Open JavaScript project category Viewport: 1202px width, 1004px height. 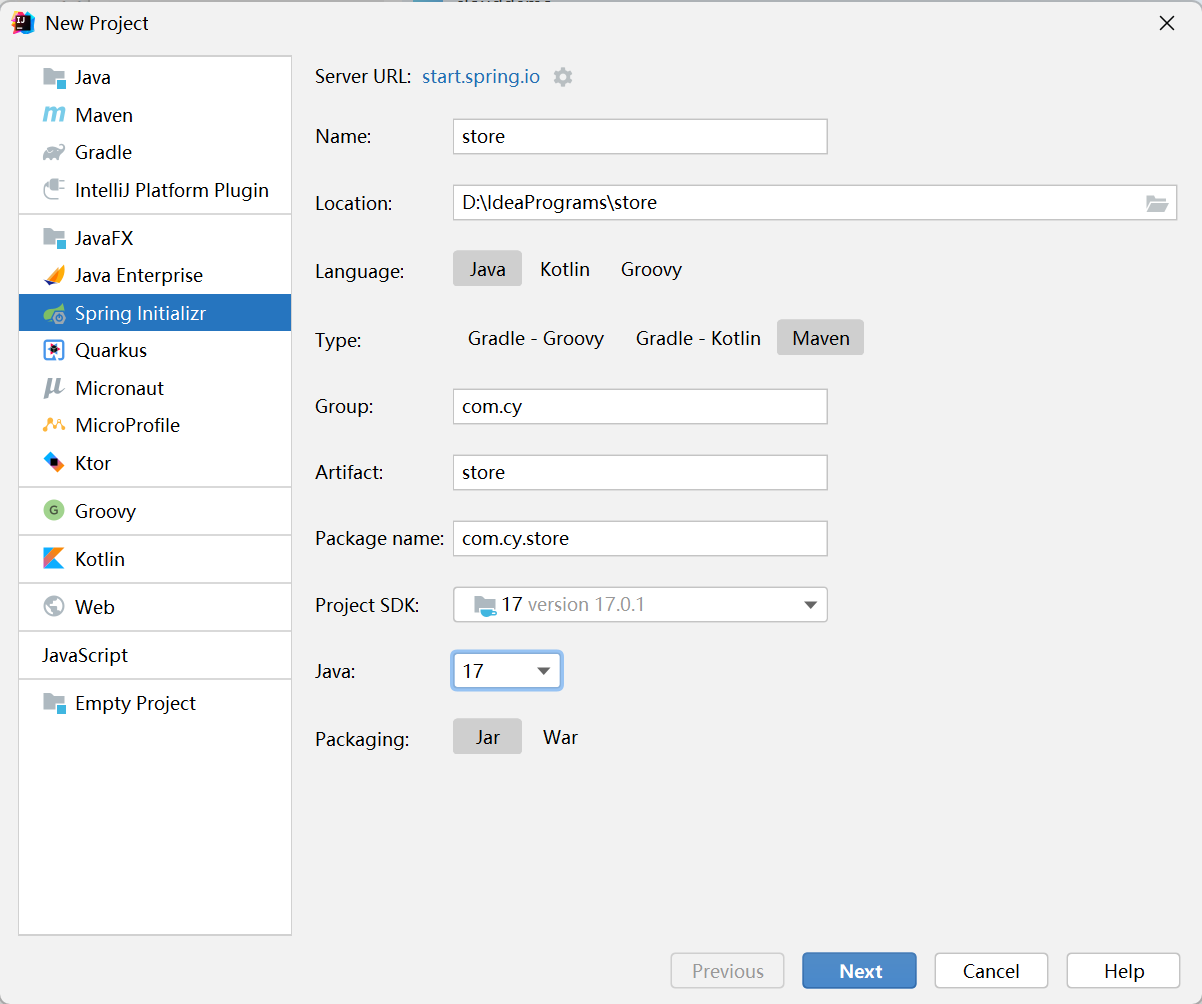[85, 656]
